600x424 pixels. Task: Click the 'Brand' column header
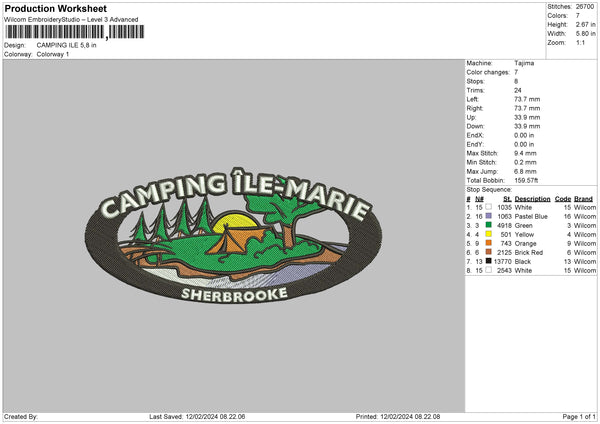[584, 199]
